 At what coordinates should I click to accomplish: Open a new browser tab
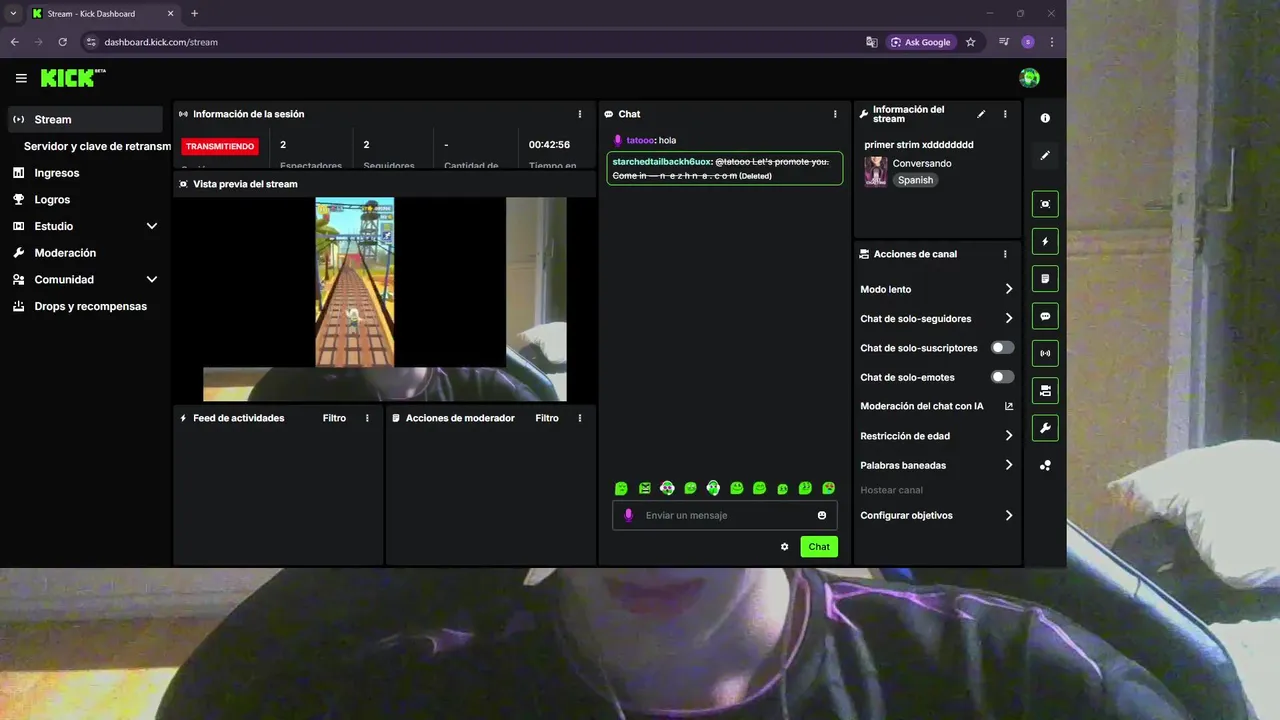pyautogui.click(x=194, y=14)
